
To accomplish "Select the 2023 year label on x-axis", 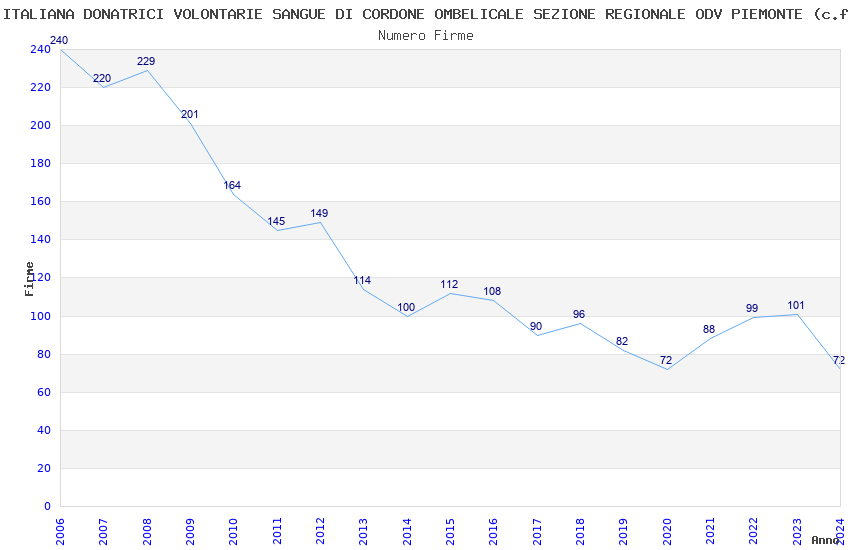I will coord(797,532).
